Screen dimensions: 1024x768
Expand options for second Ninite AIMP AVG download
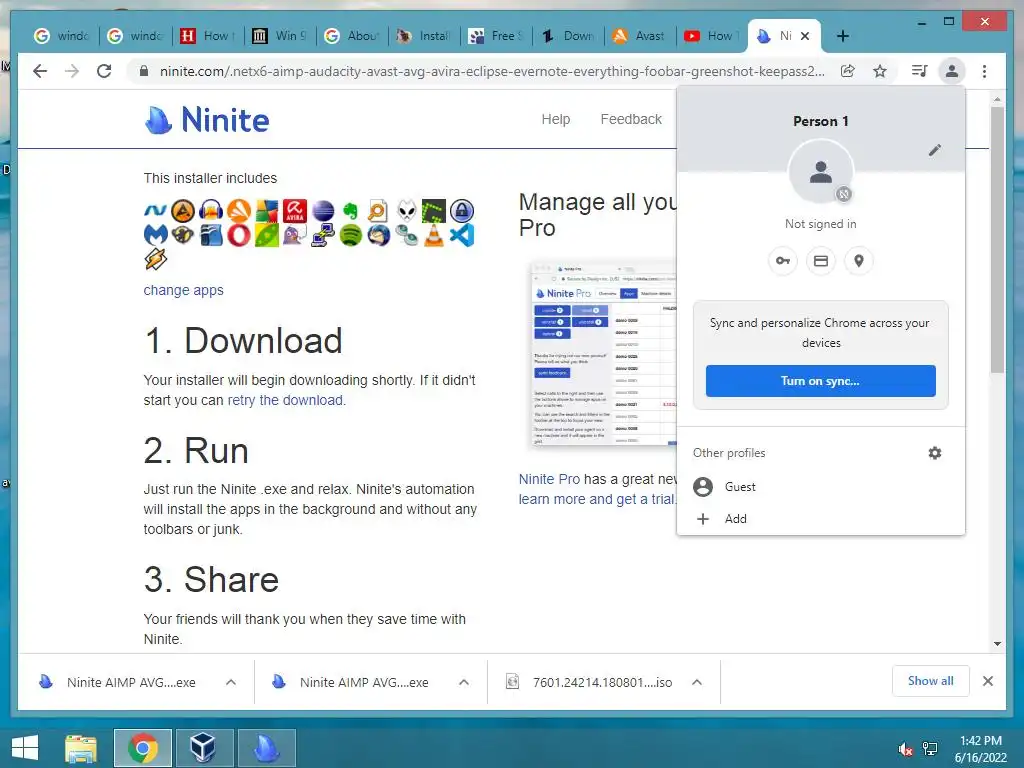pos(464,682)
